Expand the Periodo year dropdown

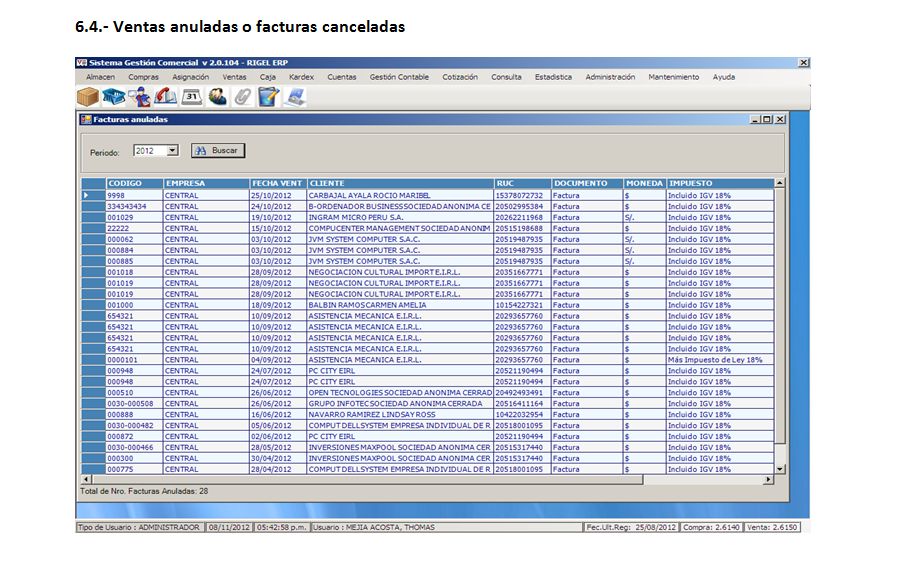[172, 151]
